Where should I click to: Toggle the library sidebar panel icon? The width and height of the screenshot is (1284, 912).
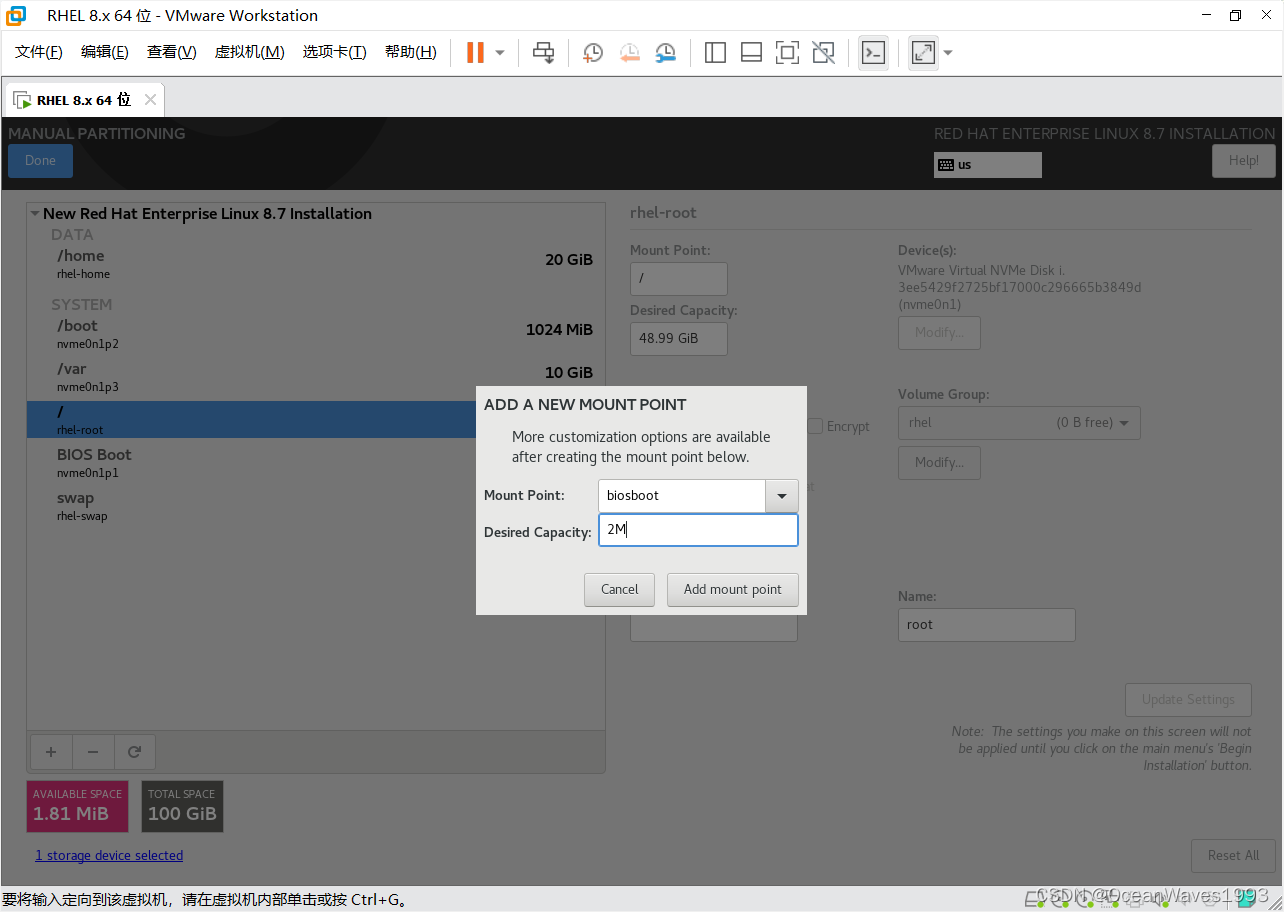[715, 53]
